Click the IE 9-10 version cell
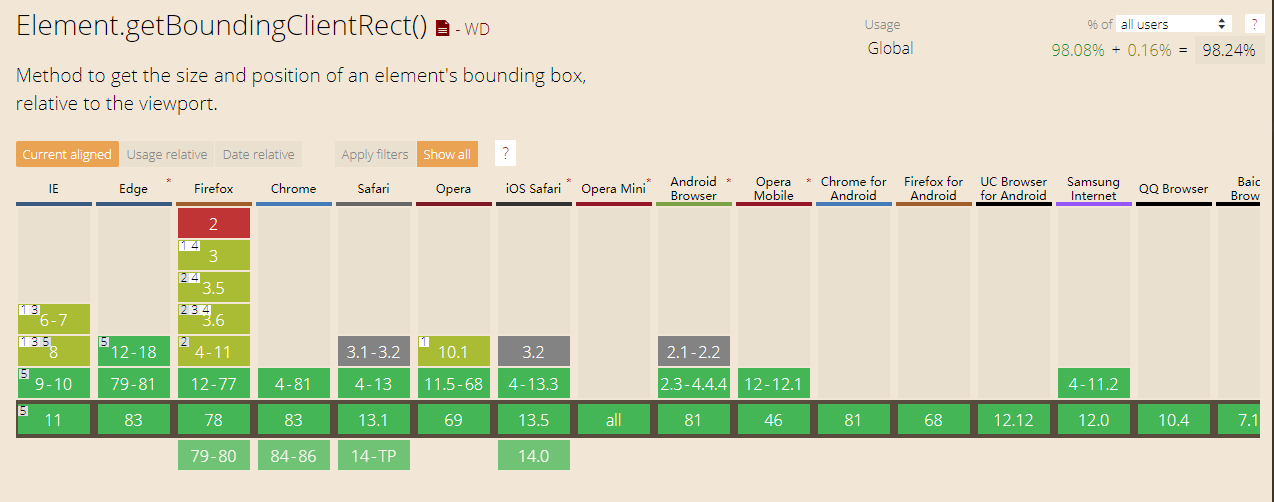This screenshot has width=1274, height=502. [53, 383]
